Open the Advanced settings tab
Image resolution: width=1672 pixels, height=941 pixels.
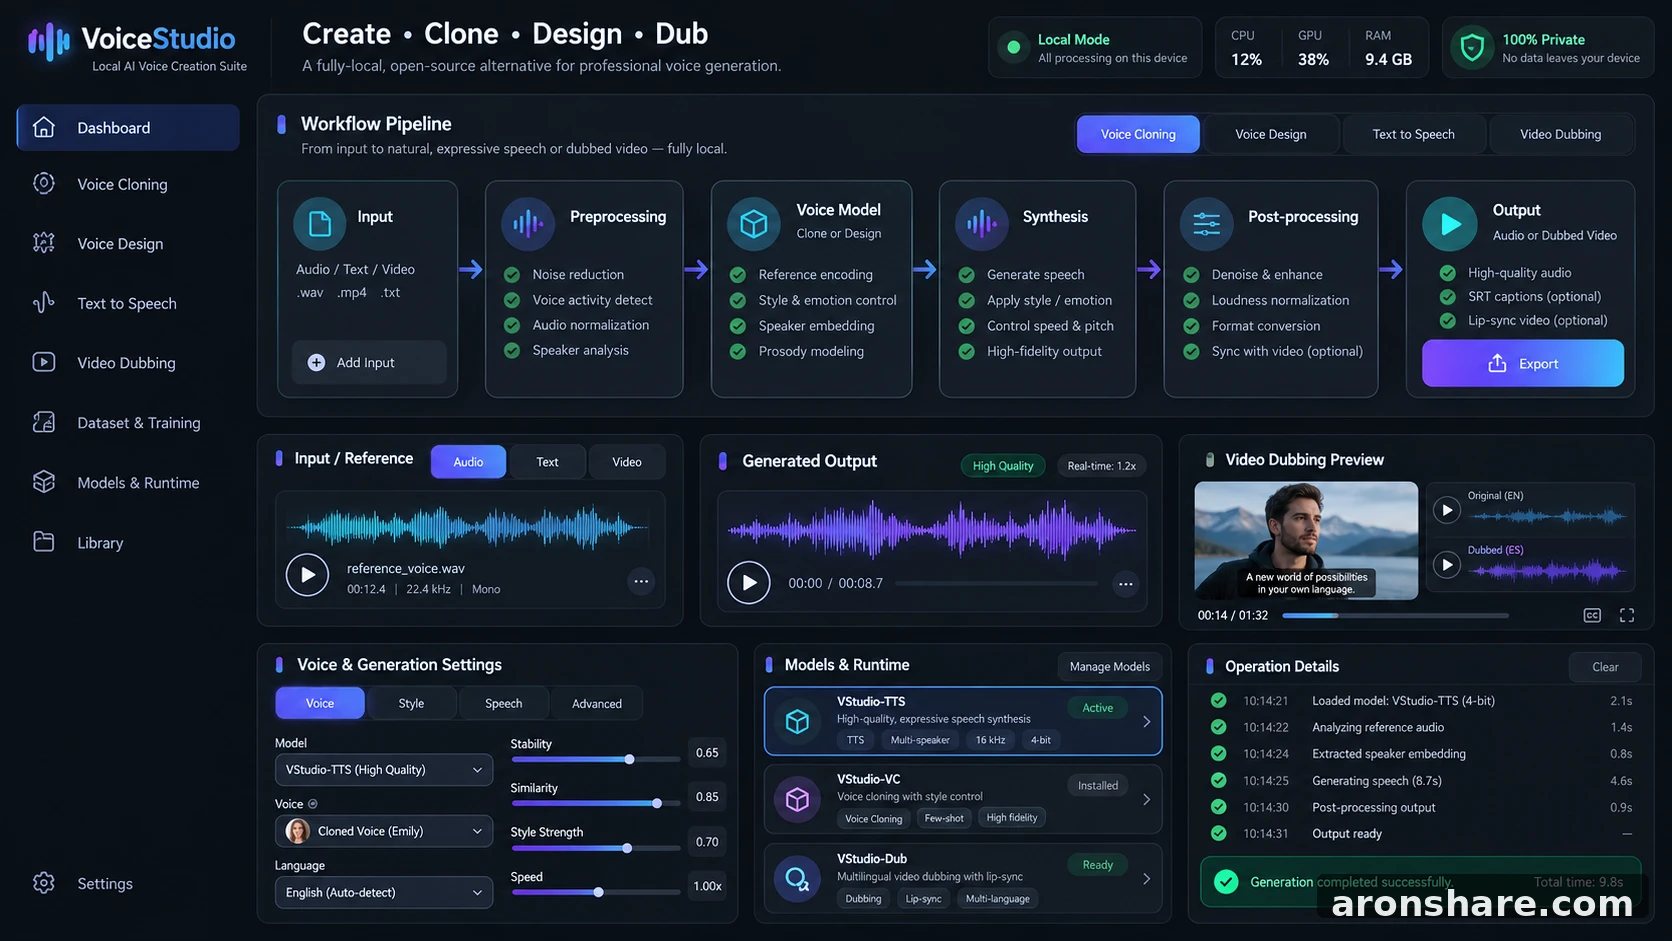coord(597,703)
